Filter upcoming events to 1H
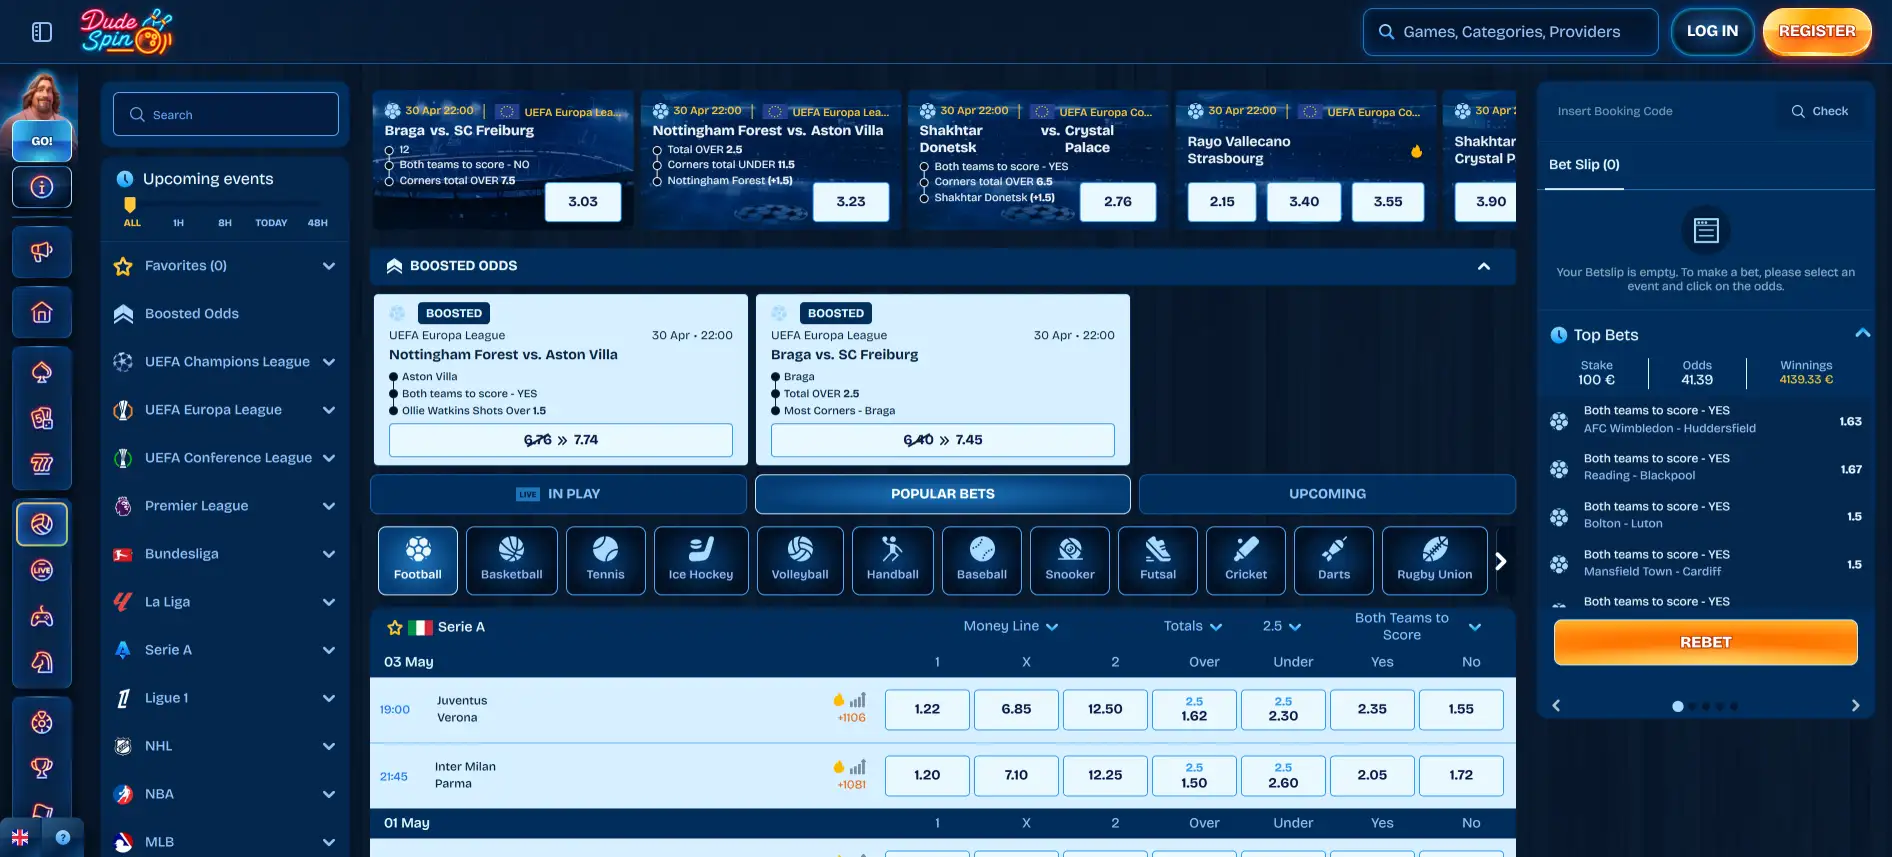Image resolution: width=1892 pixels, height=857 pixels. (178, 223)
